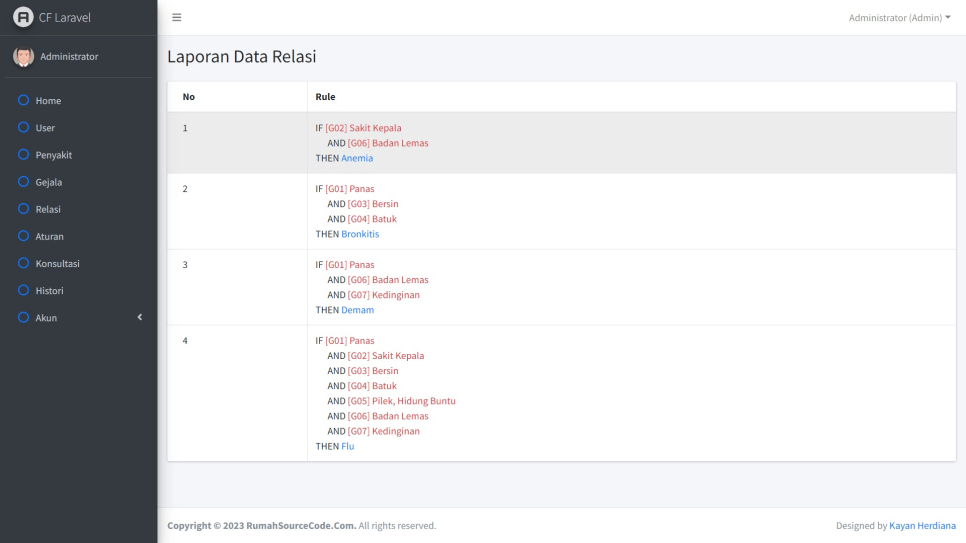
Task: Click [G02] Sakit Kepala in rule 4
Action: tap(386, 356)
